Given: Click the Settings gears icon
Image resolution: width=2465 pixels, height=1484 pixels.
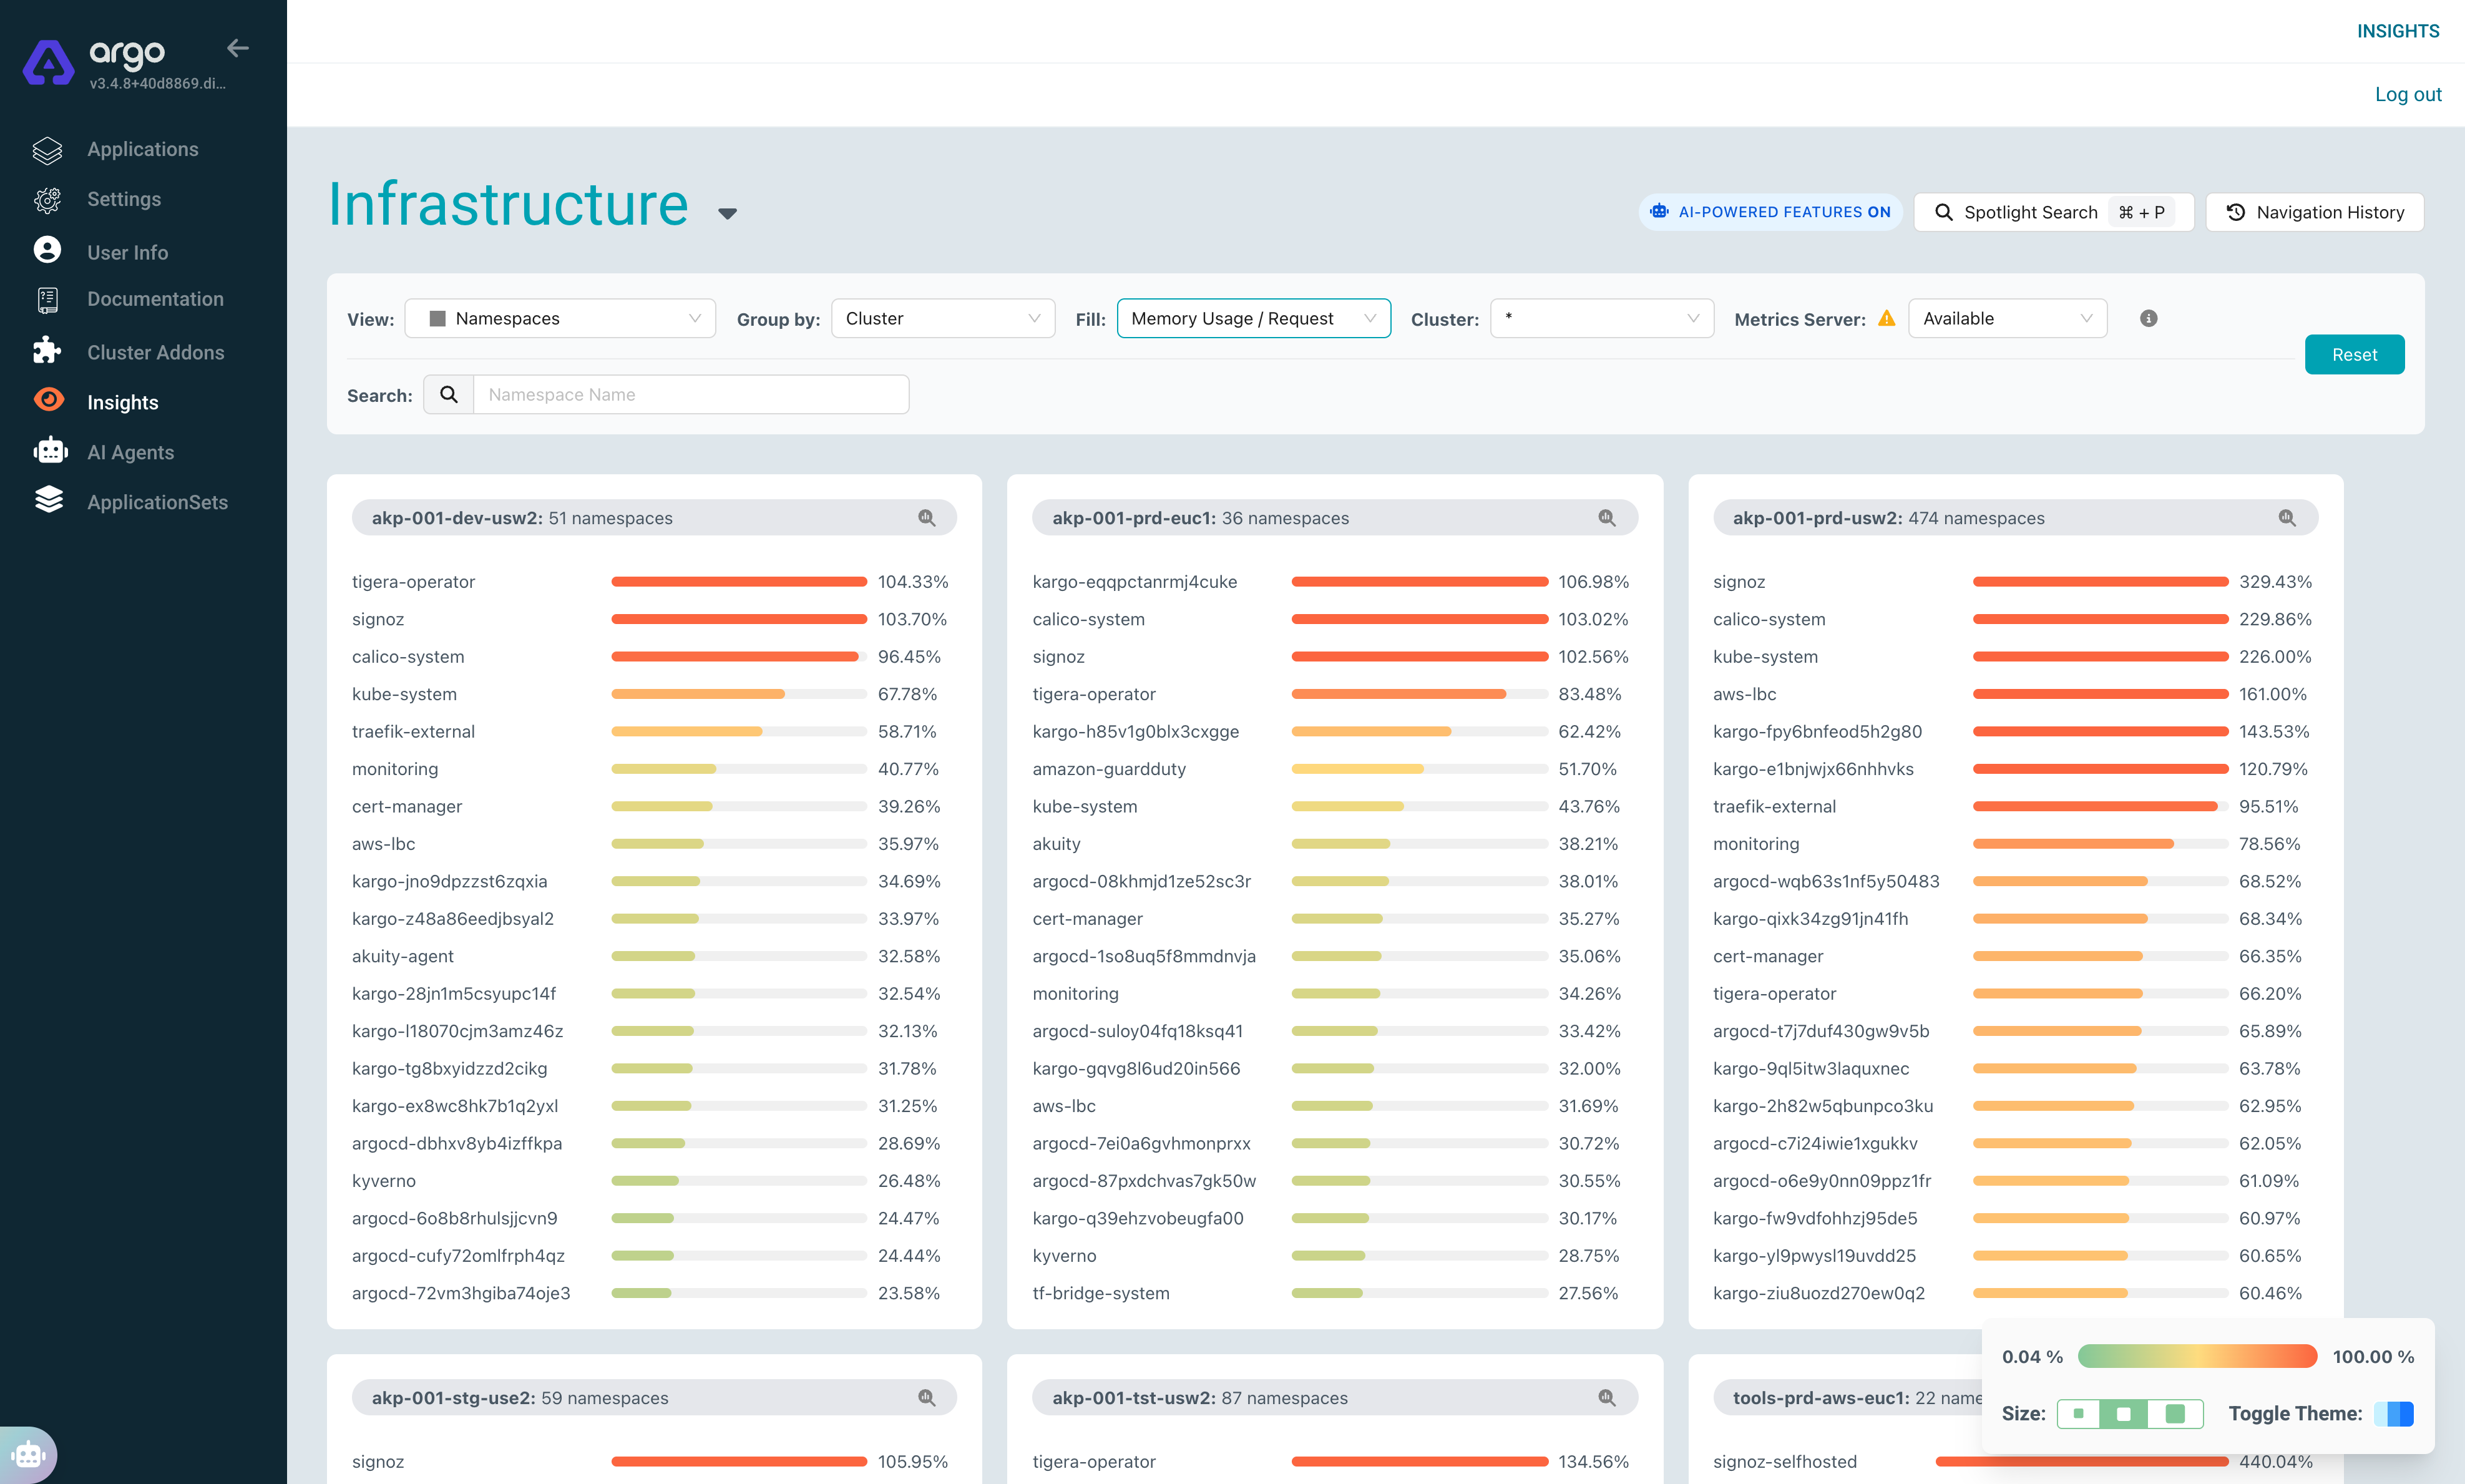Looking at the screenshot, I should click(x=47, y=200).
